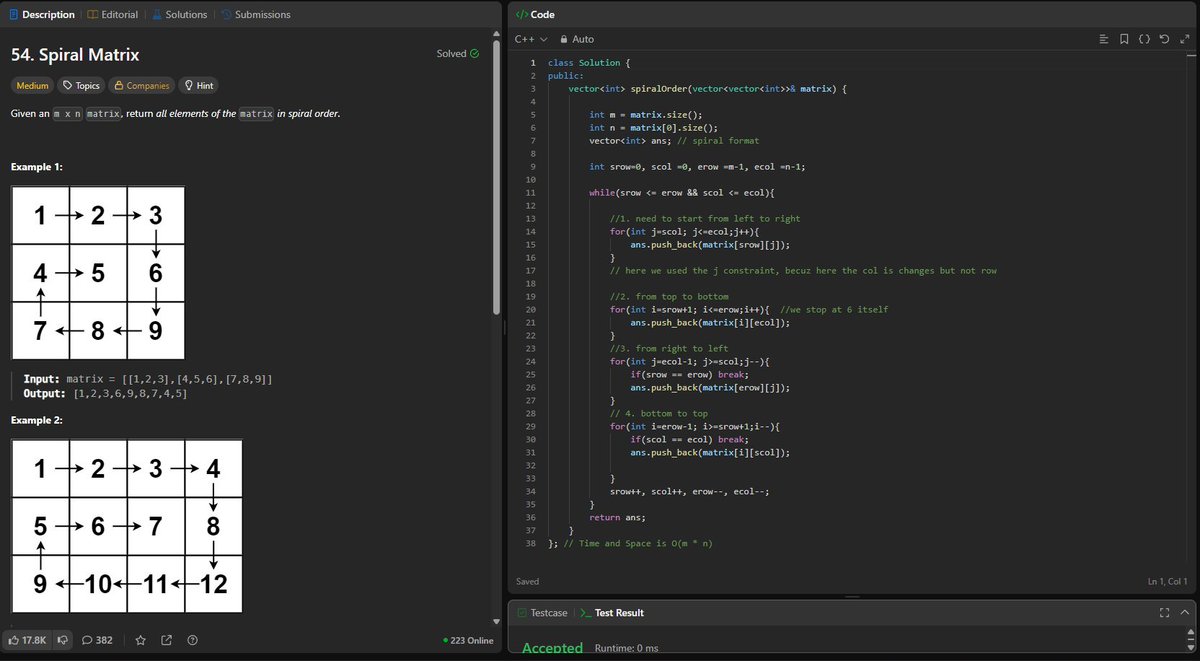Click the Accepted result text
Screen dimensions: 1200x661
552,649
